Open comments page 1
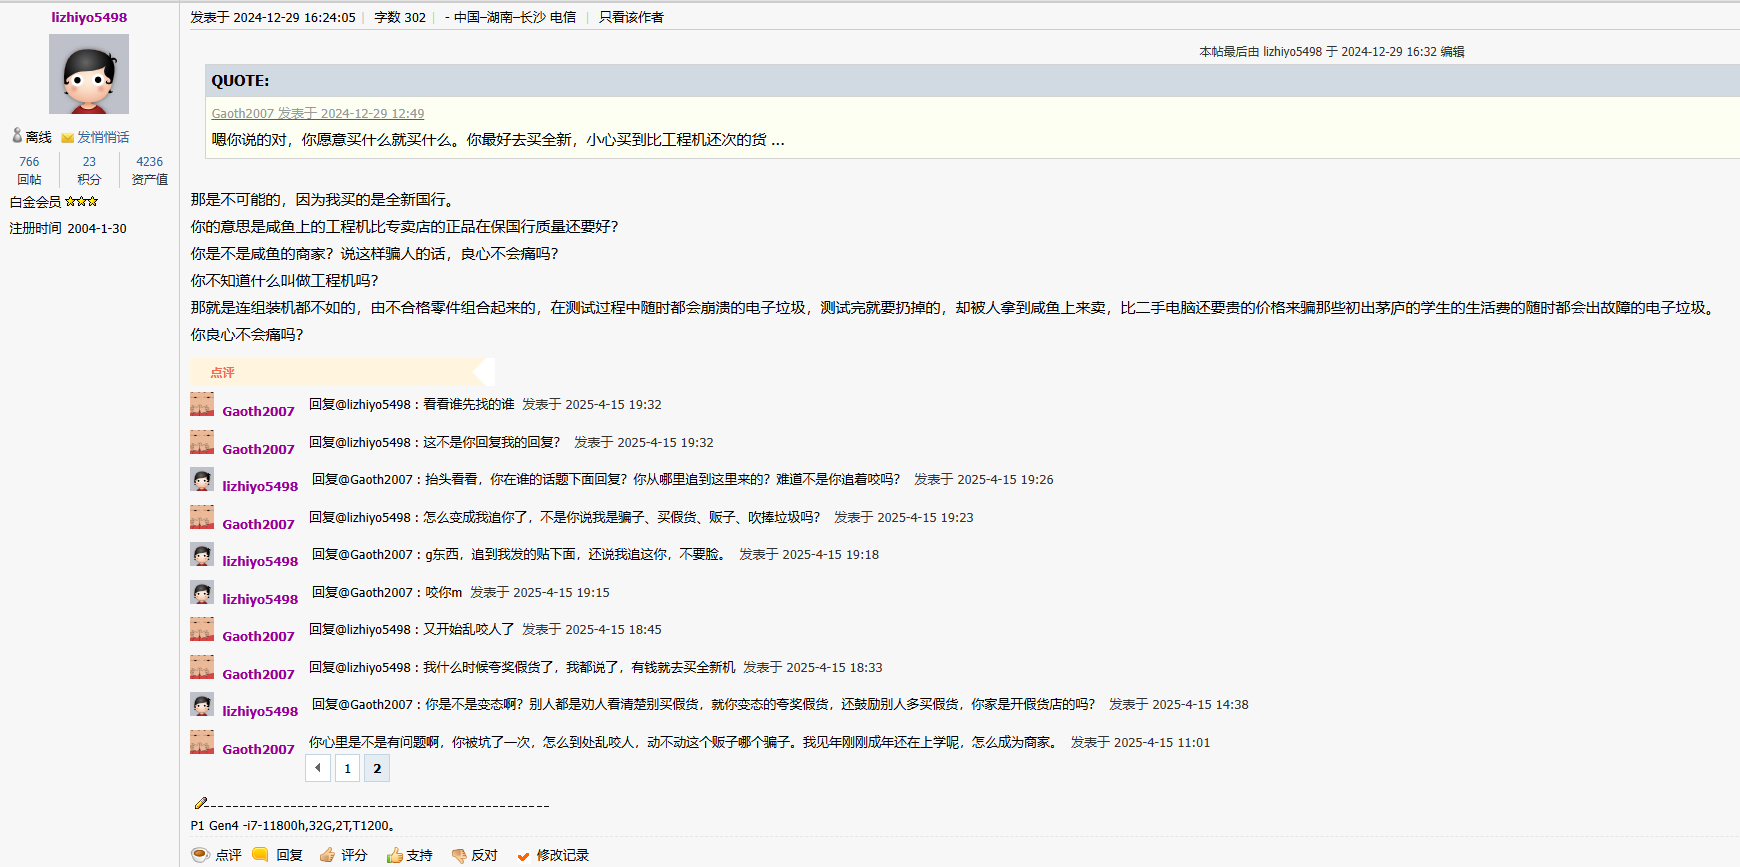Screen dimensions: 1740x867 (x=347, y=768)
